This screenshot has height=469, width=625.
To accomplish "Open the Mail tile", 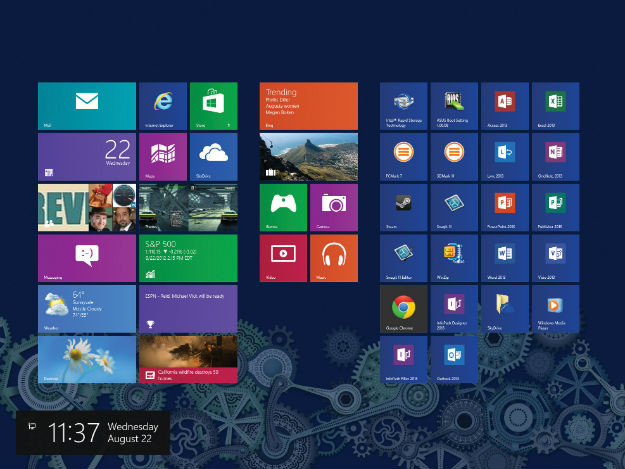I will (x=86, y=106).
